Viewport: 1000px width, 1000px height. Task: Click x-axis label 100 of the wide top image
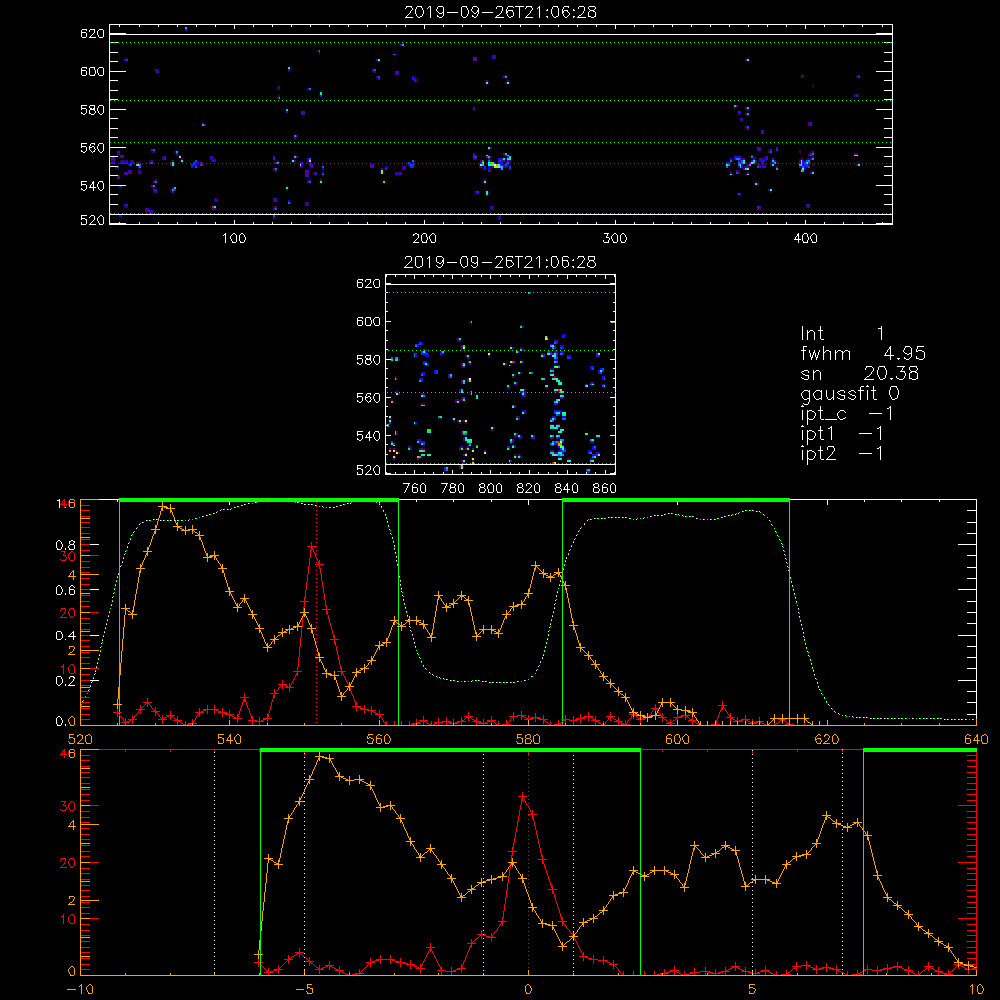click(x=234, y=239)
